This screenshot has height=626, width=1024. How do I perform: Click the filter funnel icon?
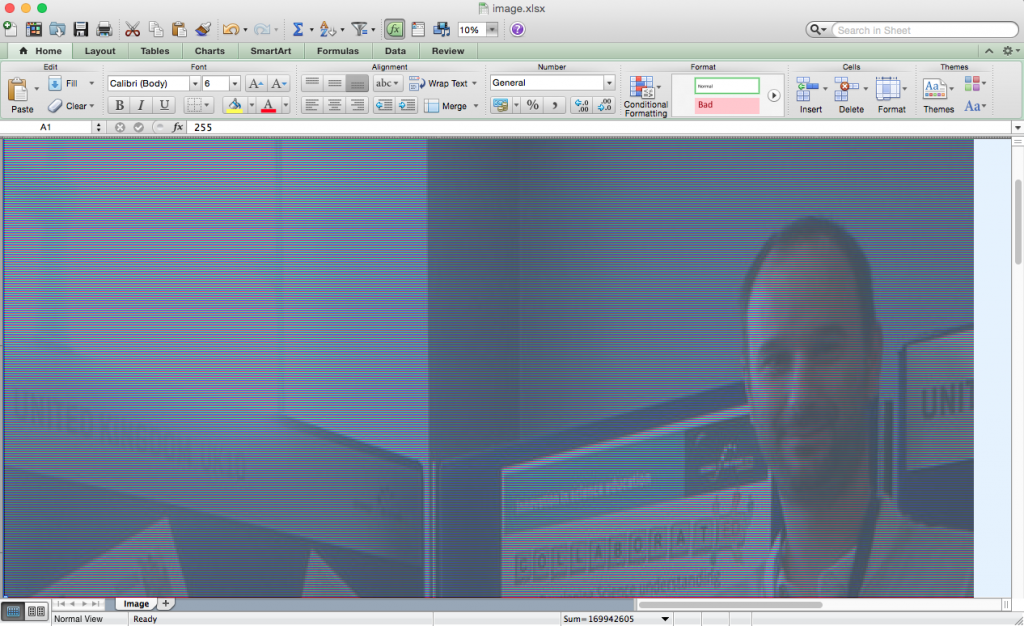tap(359, 29)
